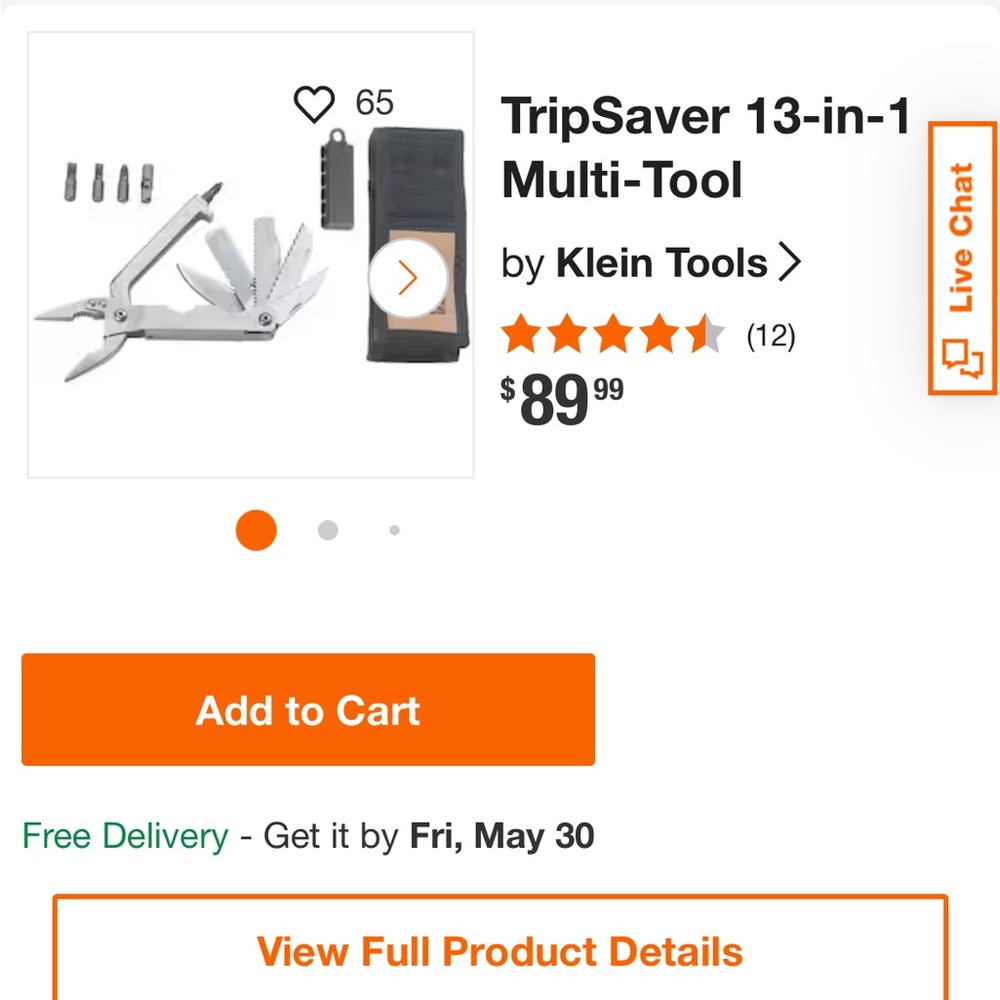Add the multi-tool to the cart
1000x1000 pixels.
click(x=307, y=710)
